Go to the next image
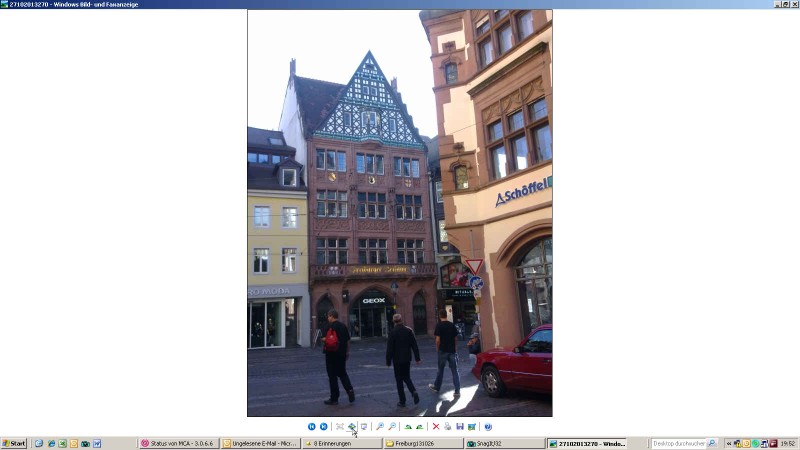Image resolution: width=800 pixels, height=450 pixels. tap(323, 427)
